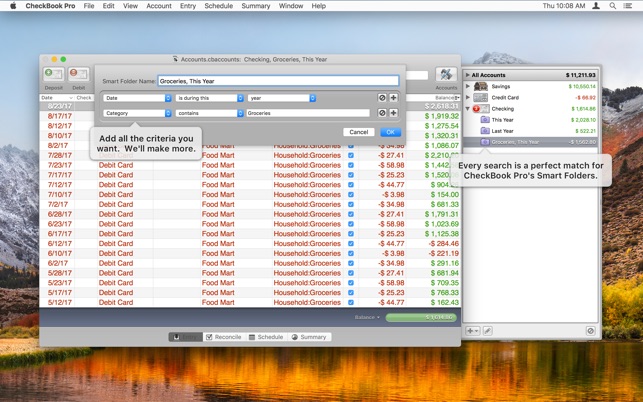Screen dimensions: 643x402
Task: Click the sidebar delete circle-slash button
Action: [591, 331]
